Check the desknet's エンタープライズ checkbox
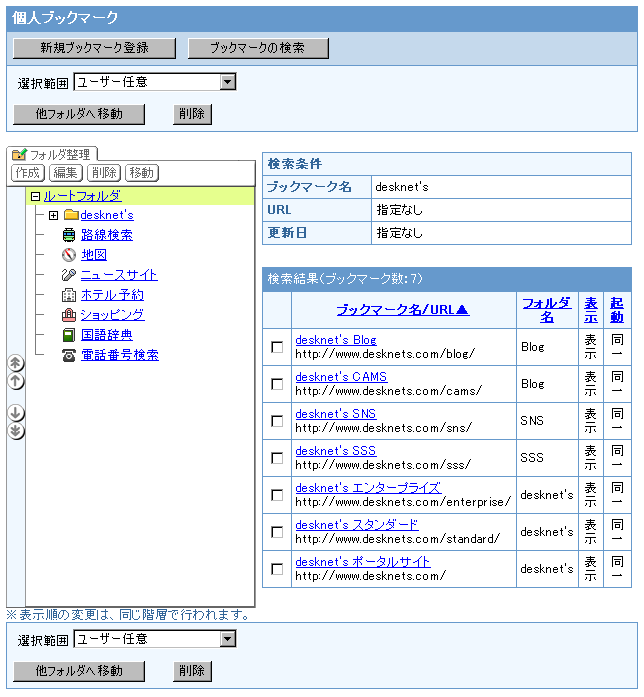The height and width of the screenshot is (697, 644). (277, 495)
